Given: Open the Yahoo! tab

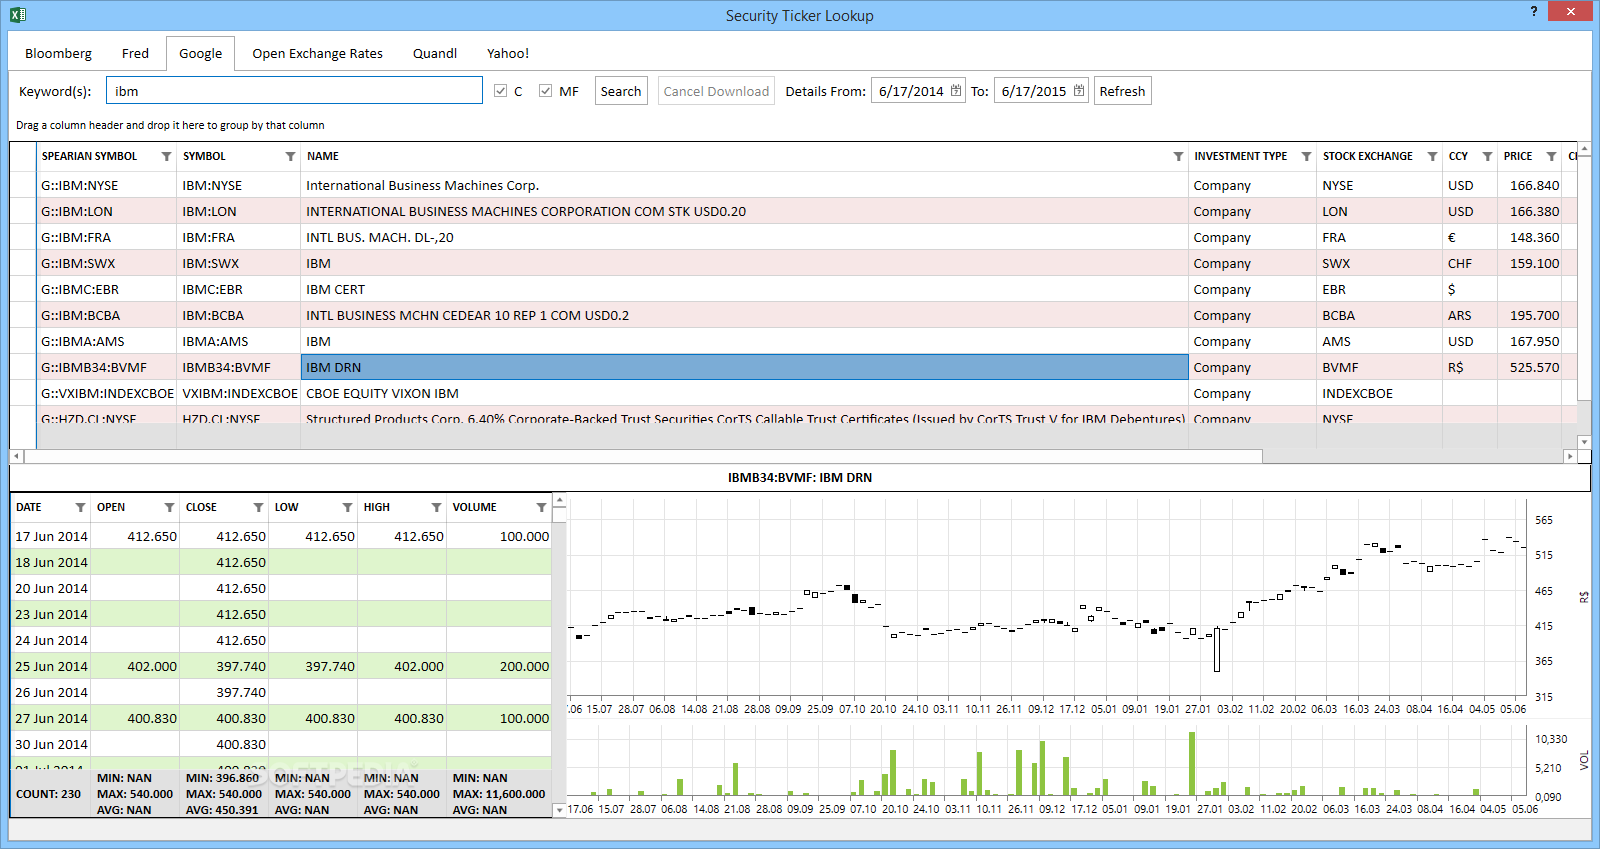Looking at the screenshot, I should click(508, 54).
